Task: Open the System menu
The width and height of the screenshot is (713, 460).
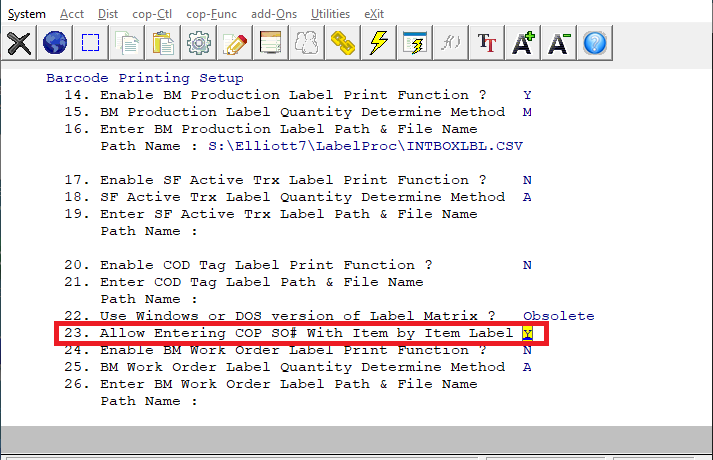Action: (26, 14)
